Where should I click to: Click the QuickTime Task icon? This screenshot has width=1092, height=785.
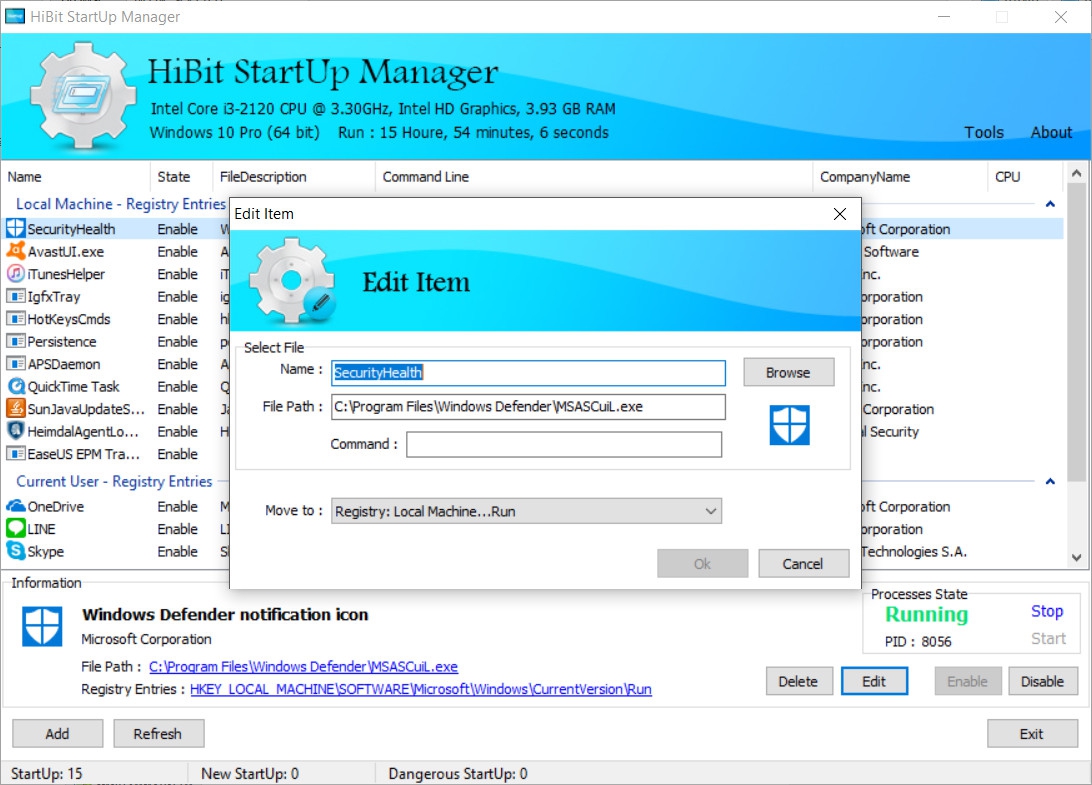15,386
